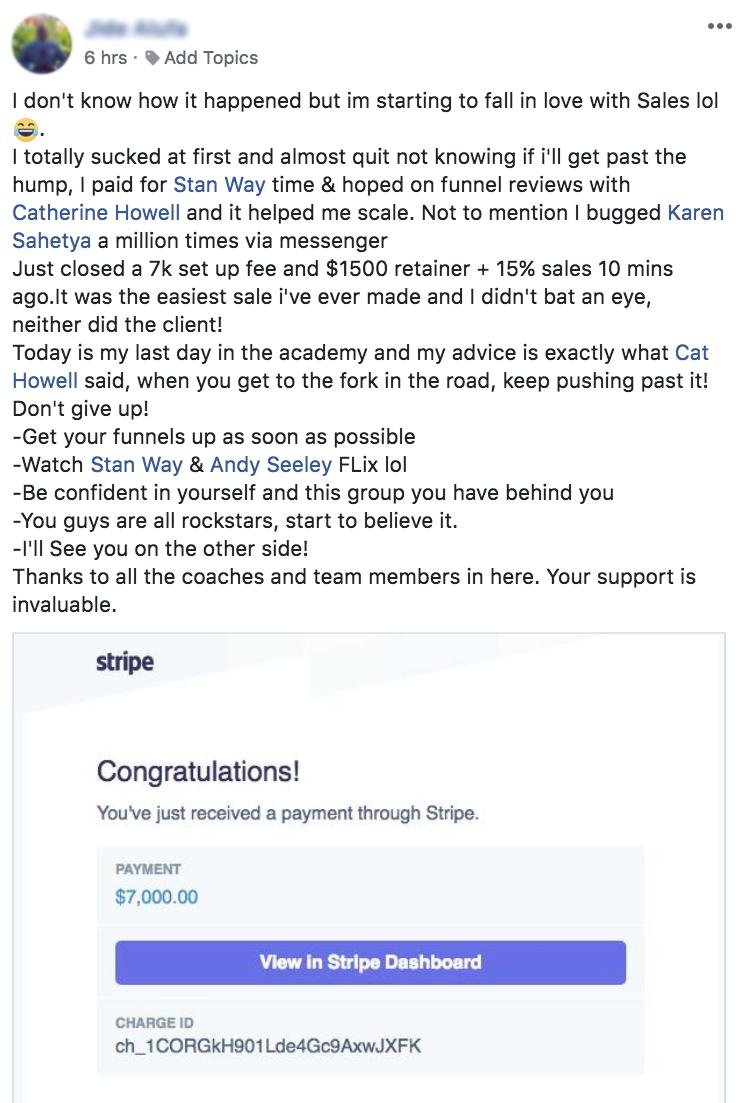Open Stan Way link in 'Watch' line
Image resolution: width=744 pixels, height=1103 pixels.
[x=136, y=465]
